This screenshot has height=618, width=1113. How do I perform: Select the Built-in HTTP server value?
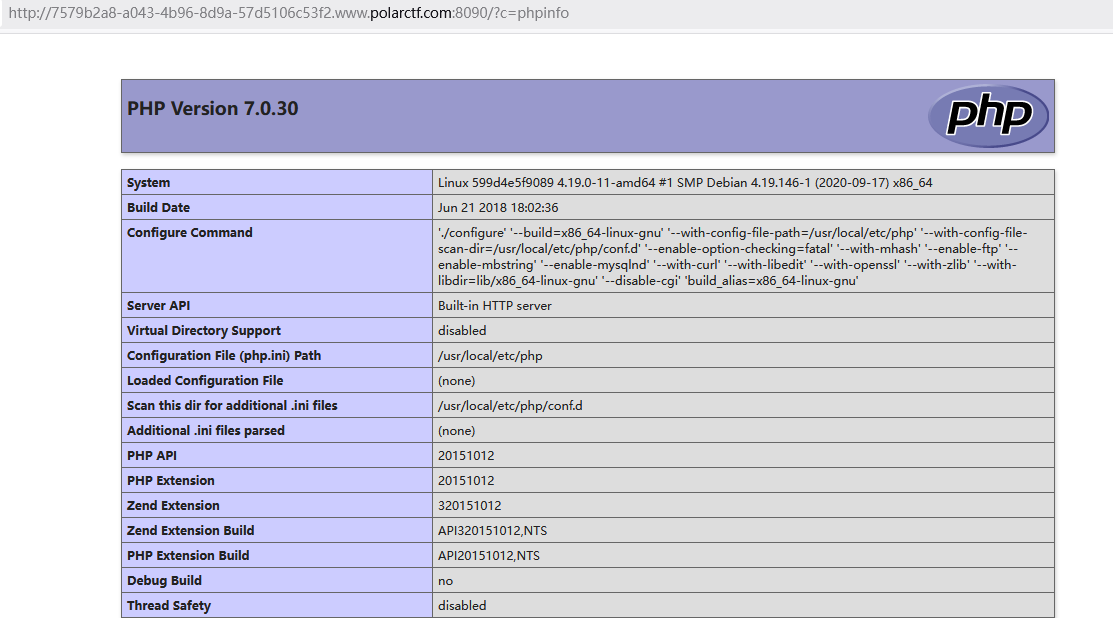click(x=495, y=305)
